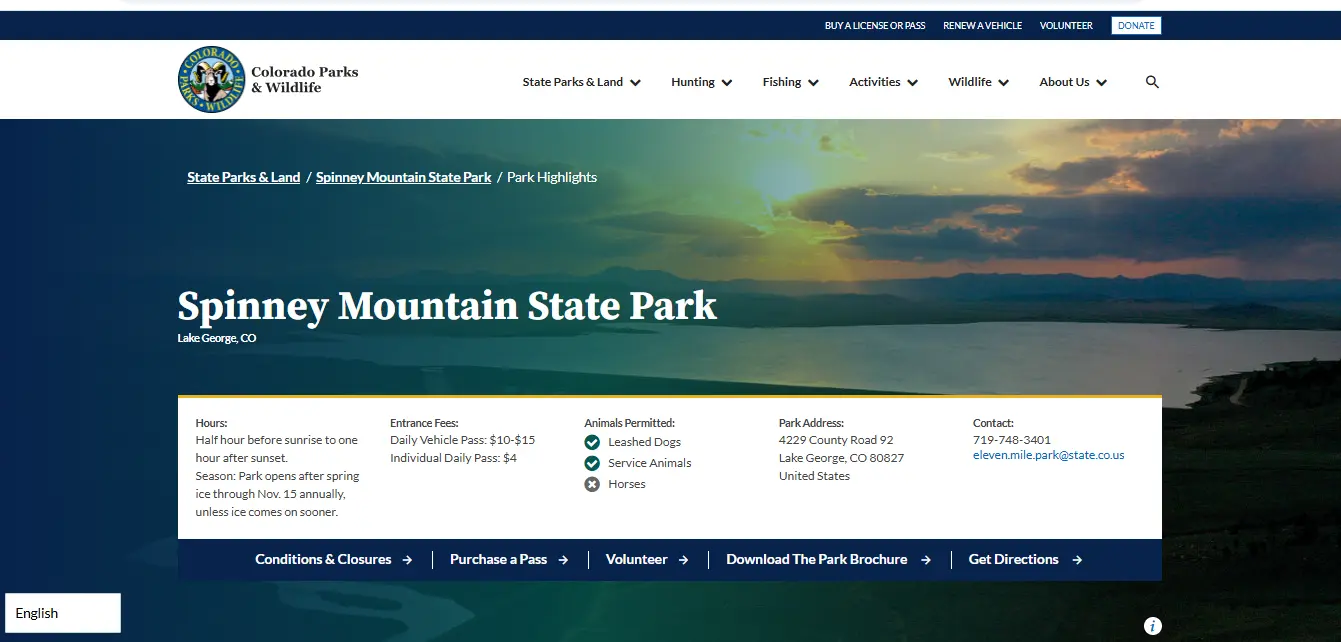Click the Lake George, CO subtitle
This screenshot has width=1341, height=642.
pyautogui.click(x=217, y=338)
